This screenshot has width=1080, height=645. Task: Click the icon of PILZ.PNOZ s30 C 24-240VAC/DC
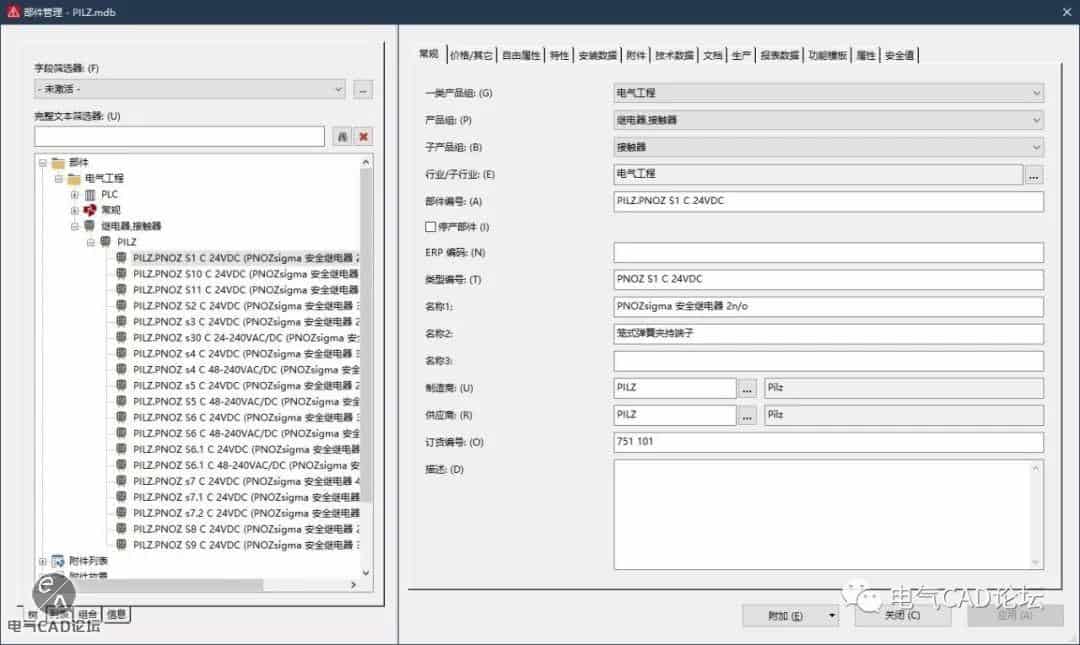pos(121,338)
